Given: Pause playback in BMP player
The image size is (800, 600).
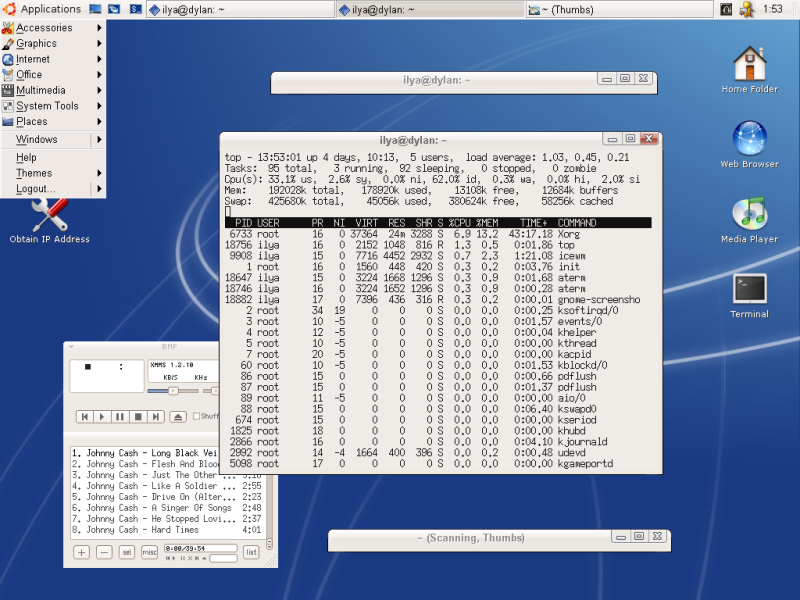Looking at the screenshot, I should point(120,417).
